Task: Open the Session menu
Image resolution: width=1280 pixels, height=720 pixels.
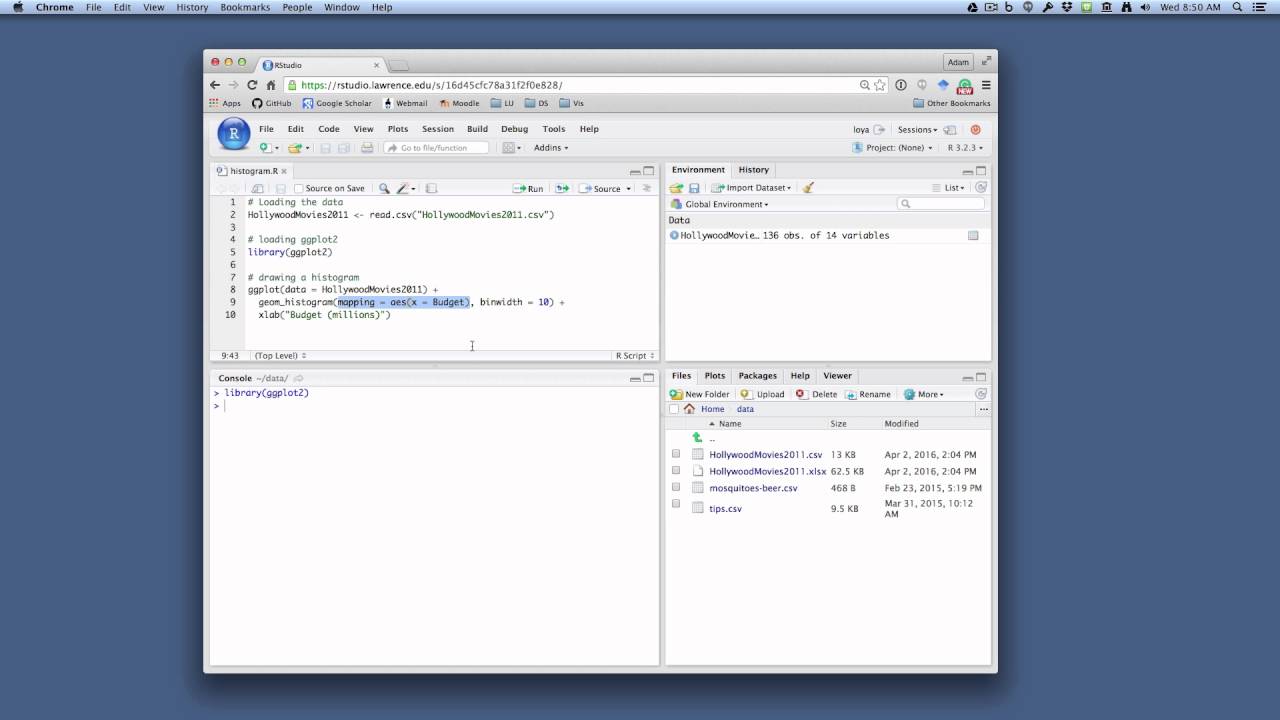Action: pyautogui.click(x=438, y=129)
